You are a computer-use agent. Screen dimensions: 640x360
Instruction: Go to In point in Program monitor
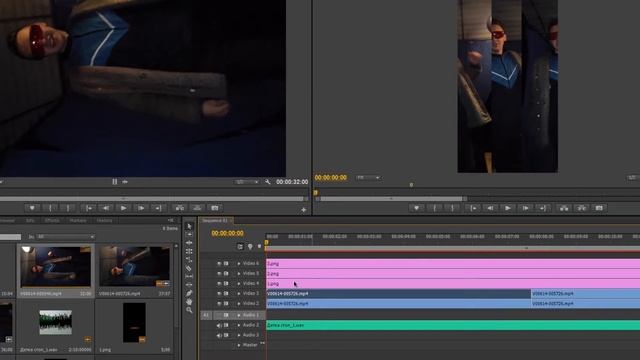(x=473, y=208)
